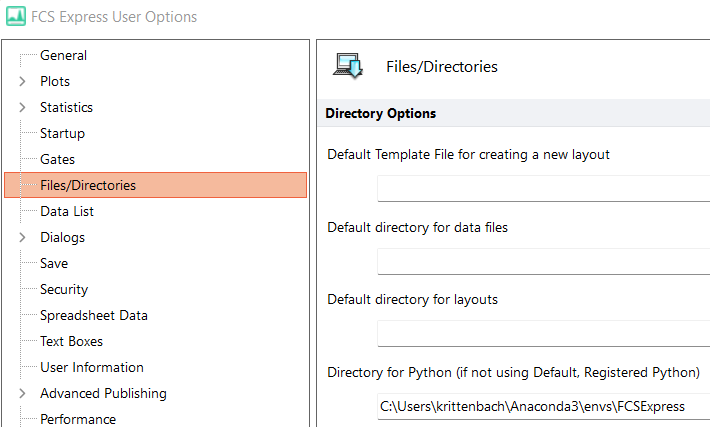This screenshot has height=427, width=710.
Task: Click the Default Template File input field
Action: pyautogui.click(x=543, y=189)
